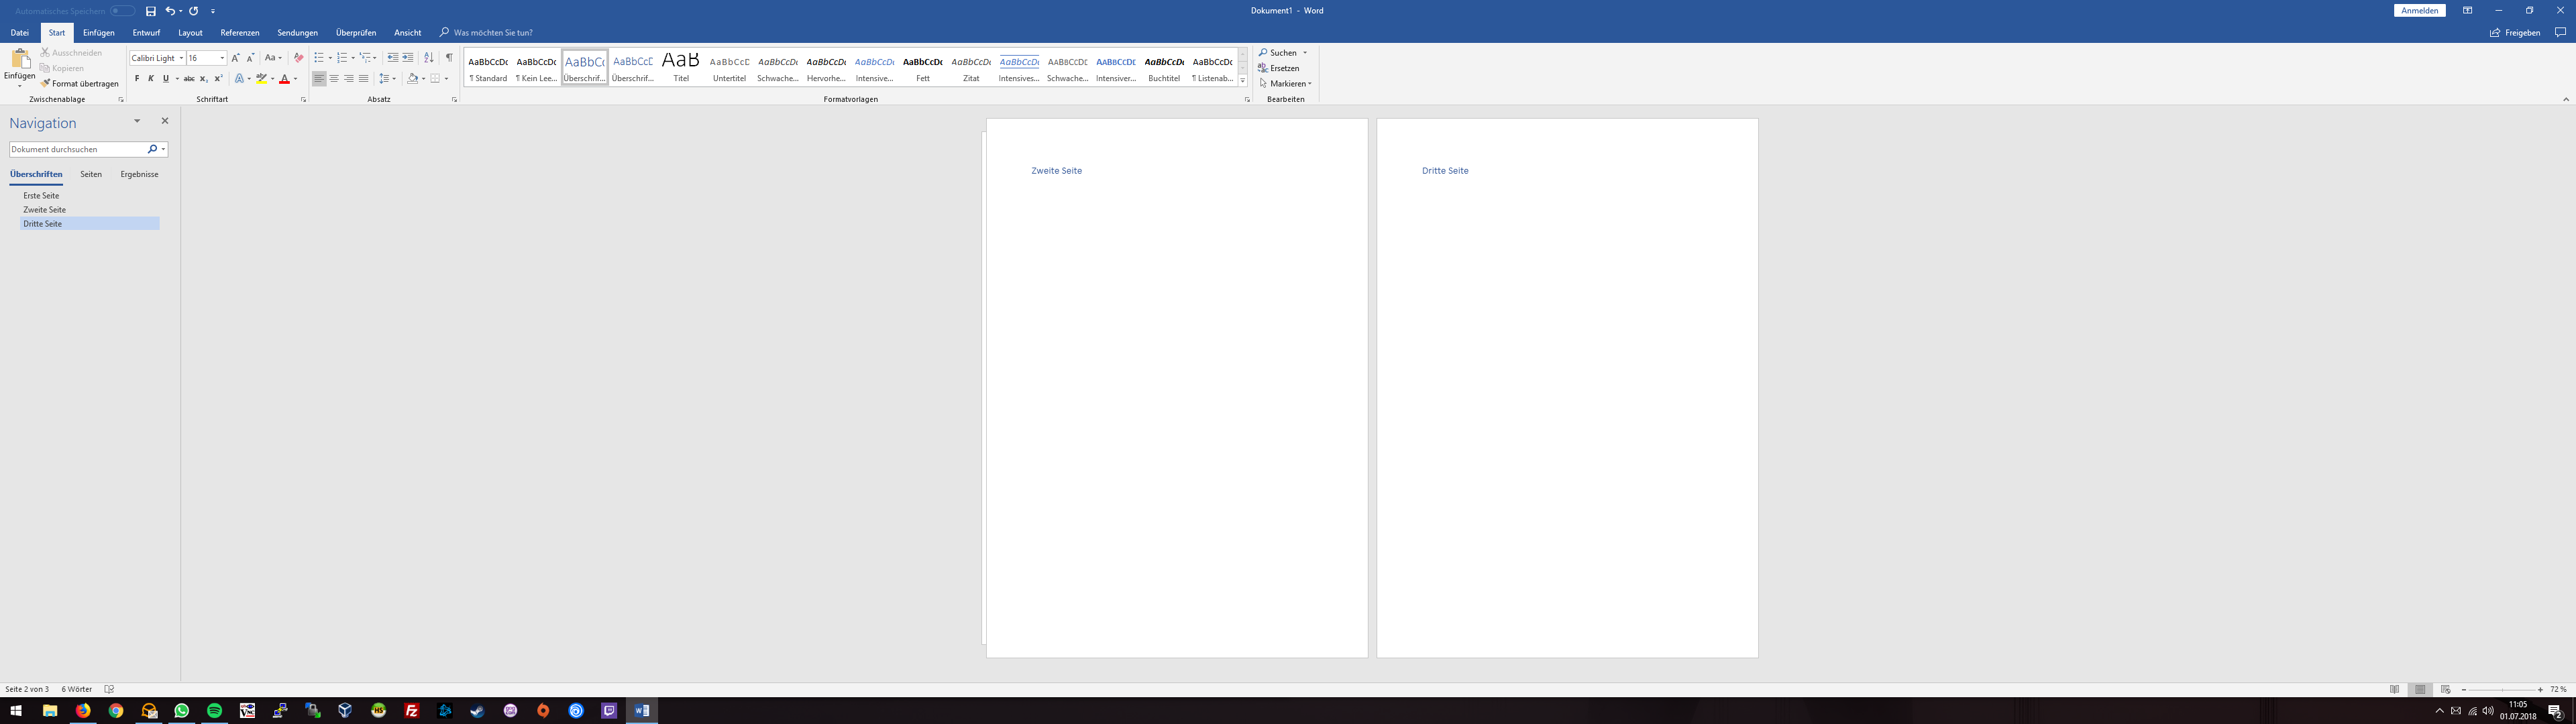Center align the text
Screen dimensions: 2576x724
pos(334,79)
